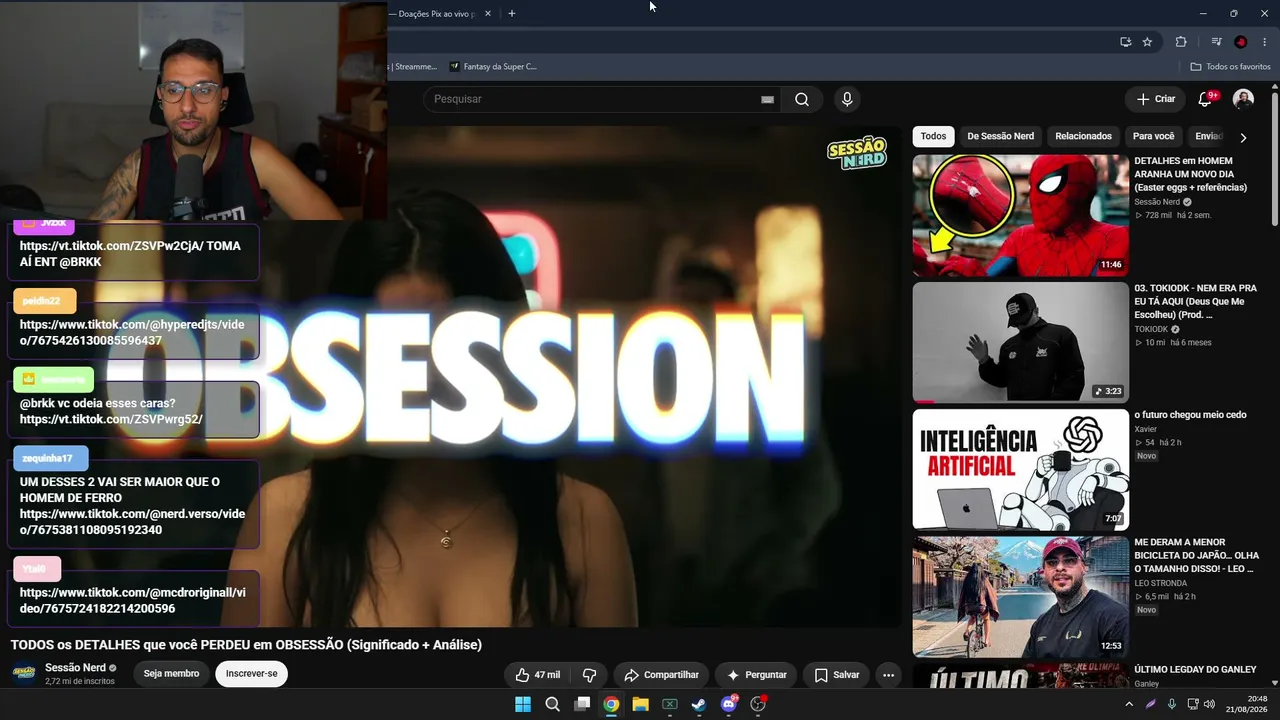This screenshot has width=1280, height=720.
Task: Open the YouTube account avatar menu
Action: click(1243, 99)
